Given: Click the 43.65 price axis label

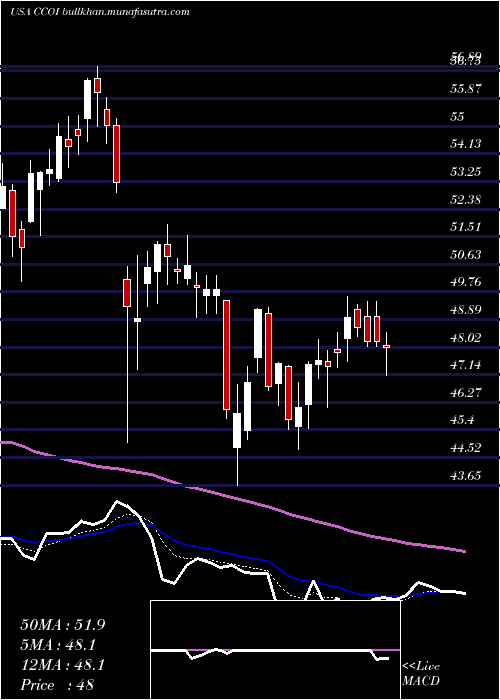Looking at the screenshot, I should coord(466,475).
